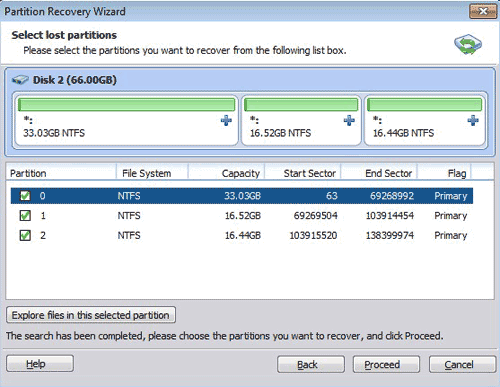Click NTFS file system in partition 0 row
Image resolution: width=500 pixels, height=387 pixels.
coord(129,196)
